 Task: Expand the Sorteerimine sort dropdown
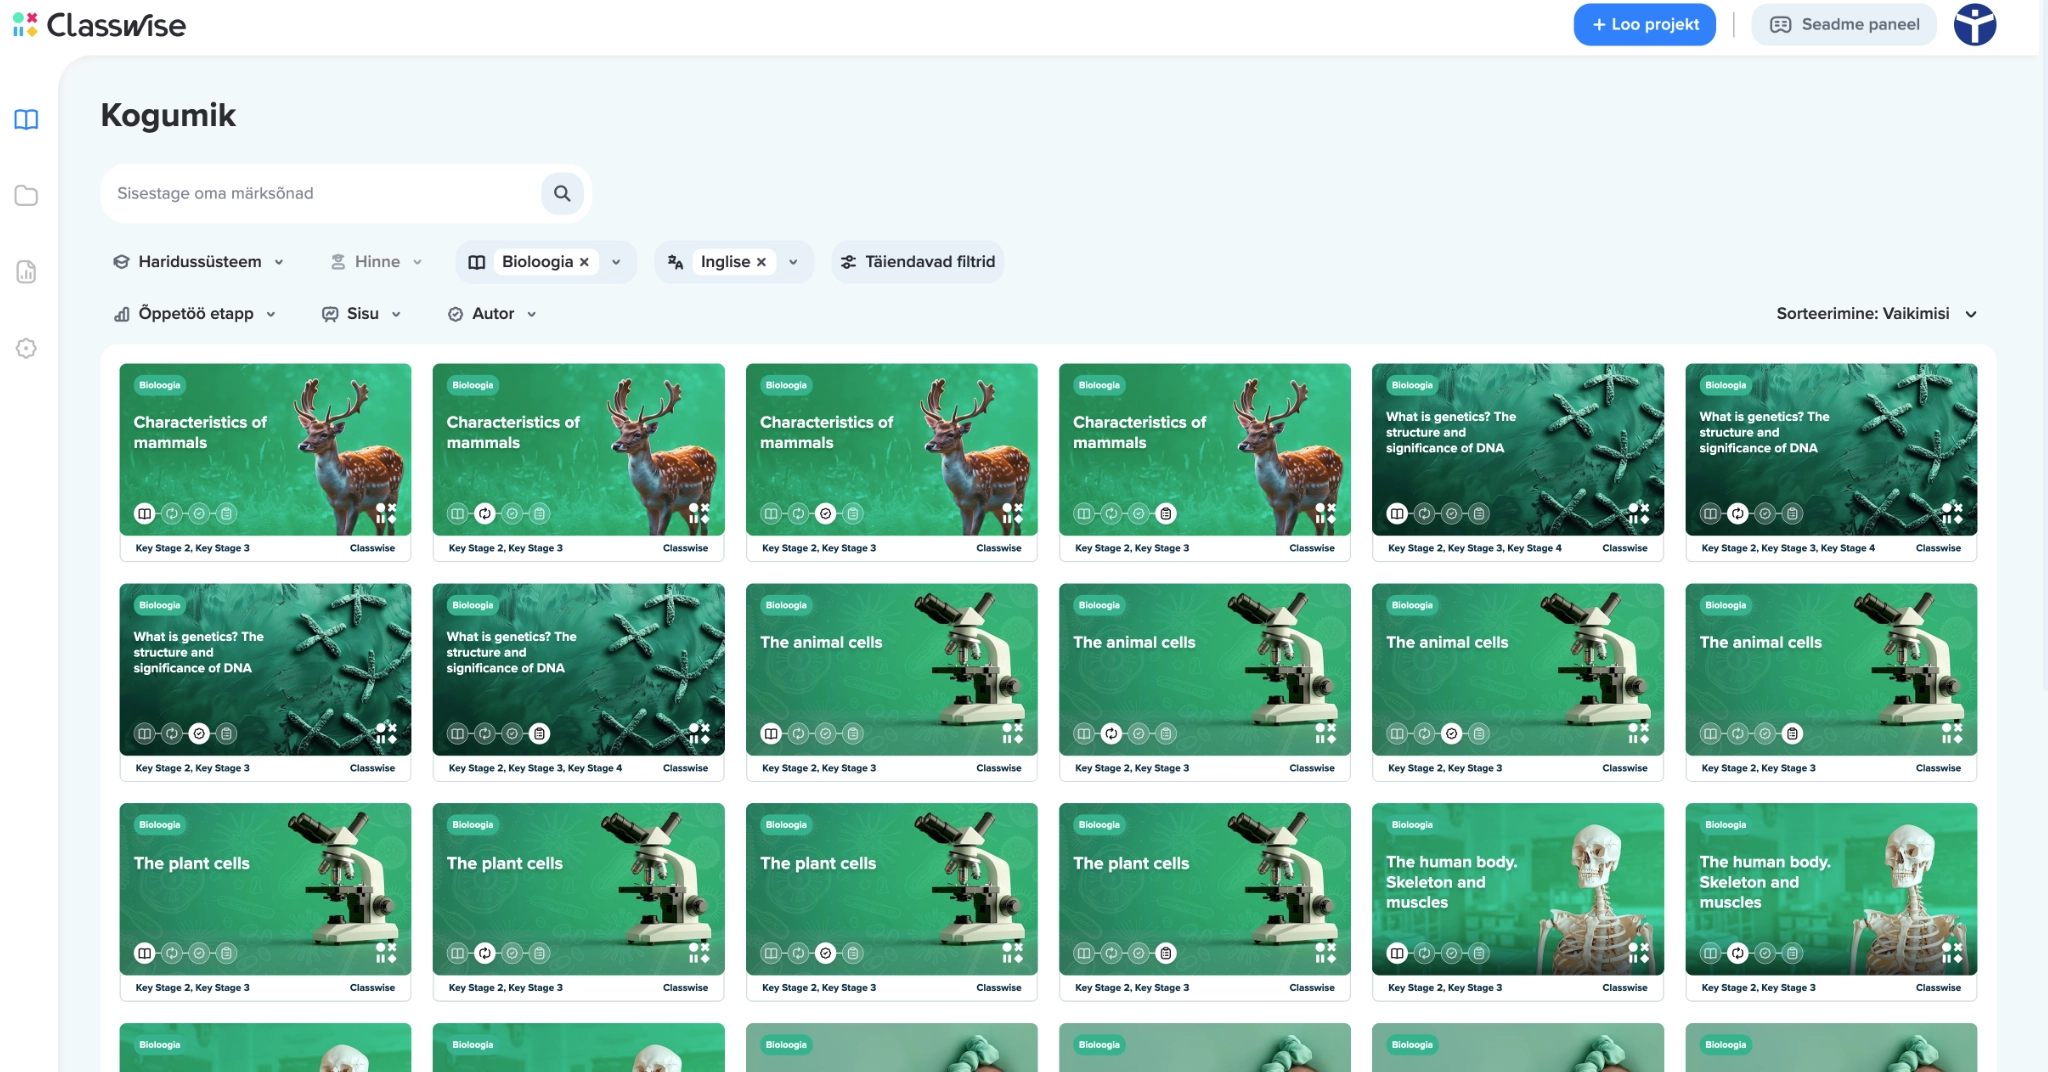pos(1876,314)
